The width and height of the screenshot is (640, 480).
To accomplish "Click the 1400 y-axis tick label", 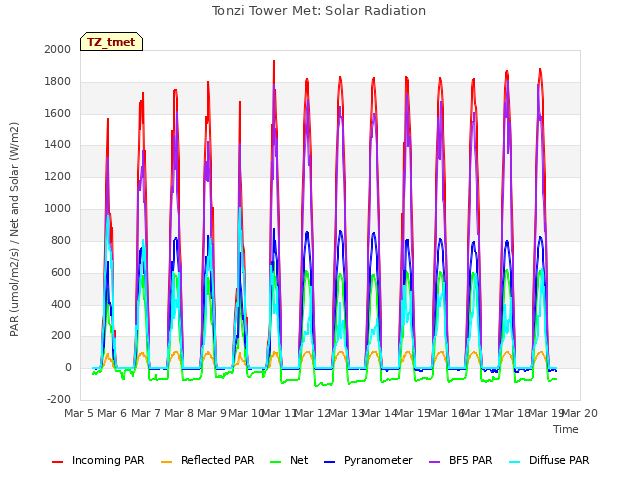I will point(58,145).
